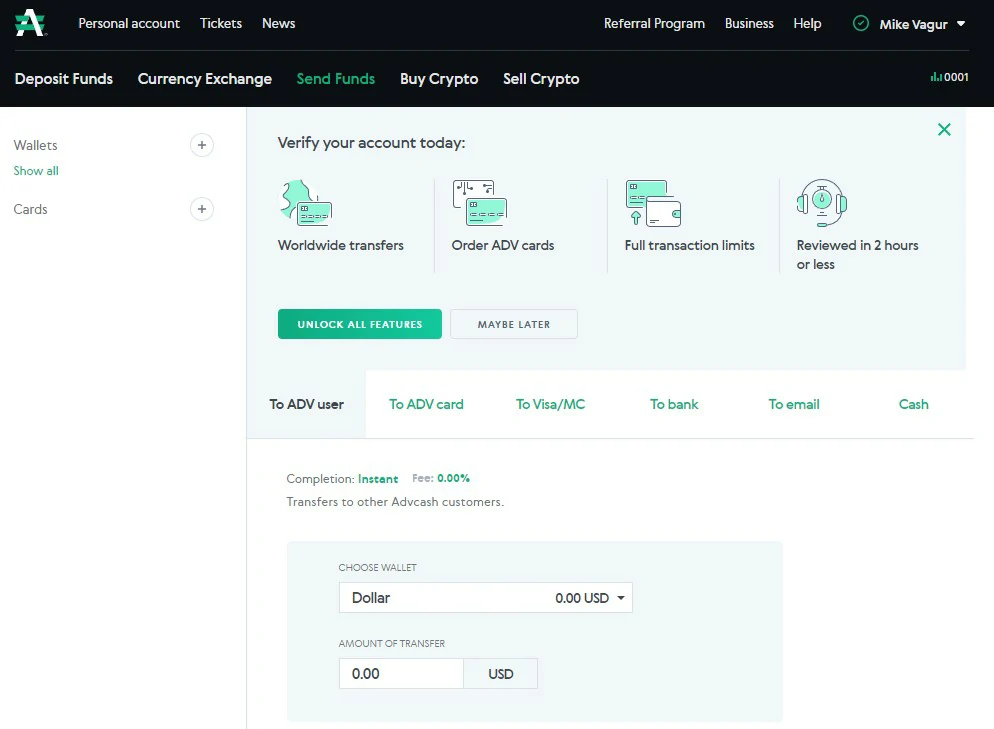Select the To ADV user tab

click(x=306, y=404)
